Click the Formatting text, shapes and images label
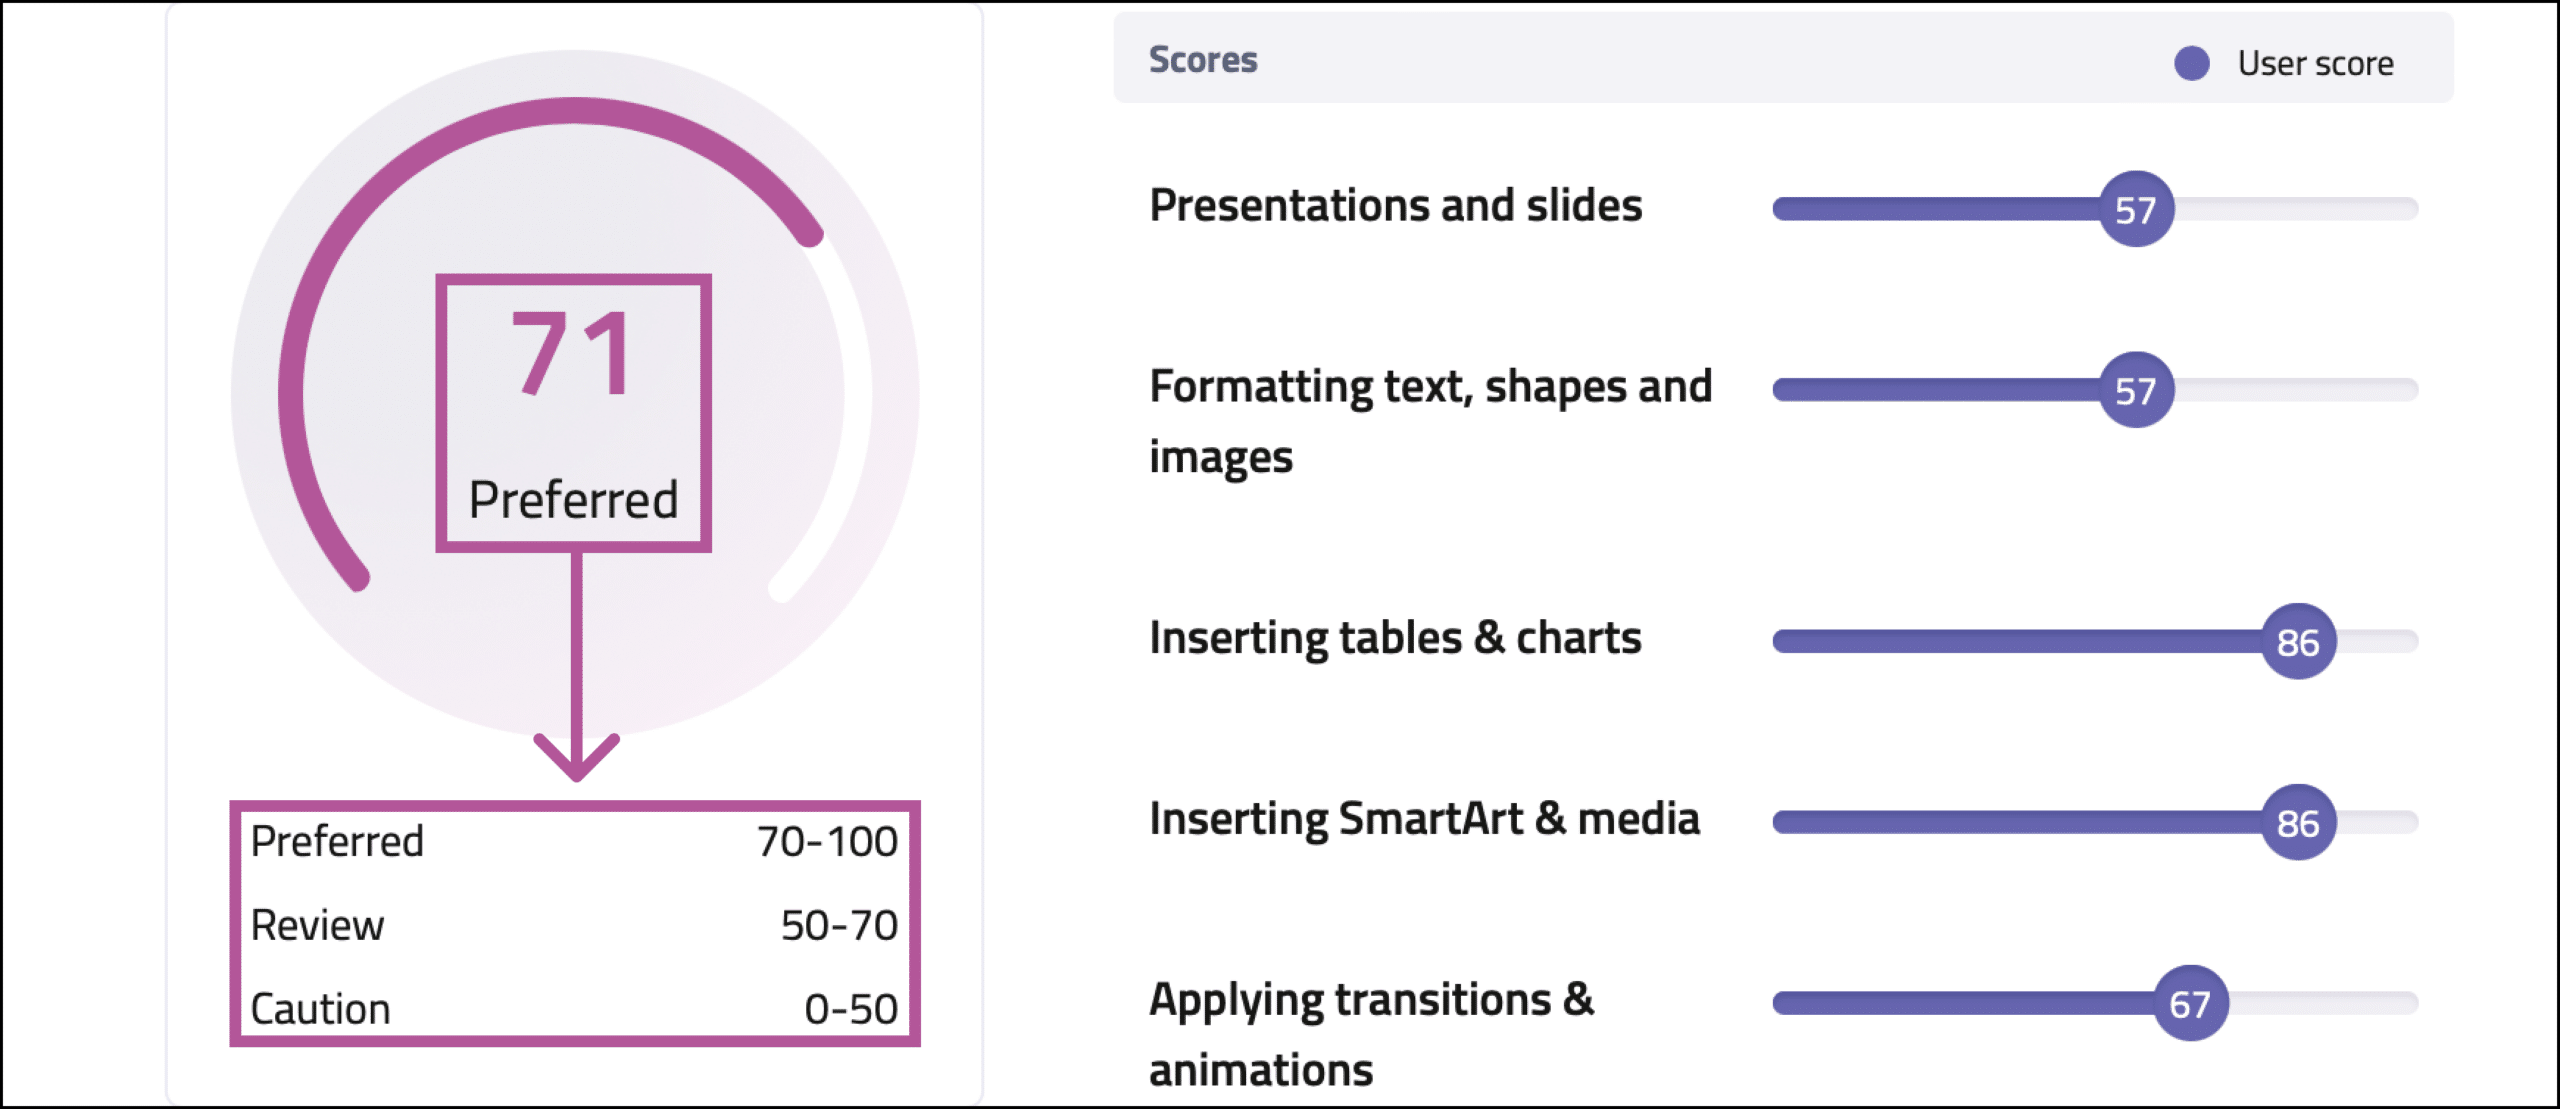Viewport: 2560px width, 1109px height. point(1430,422)
